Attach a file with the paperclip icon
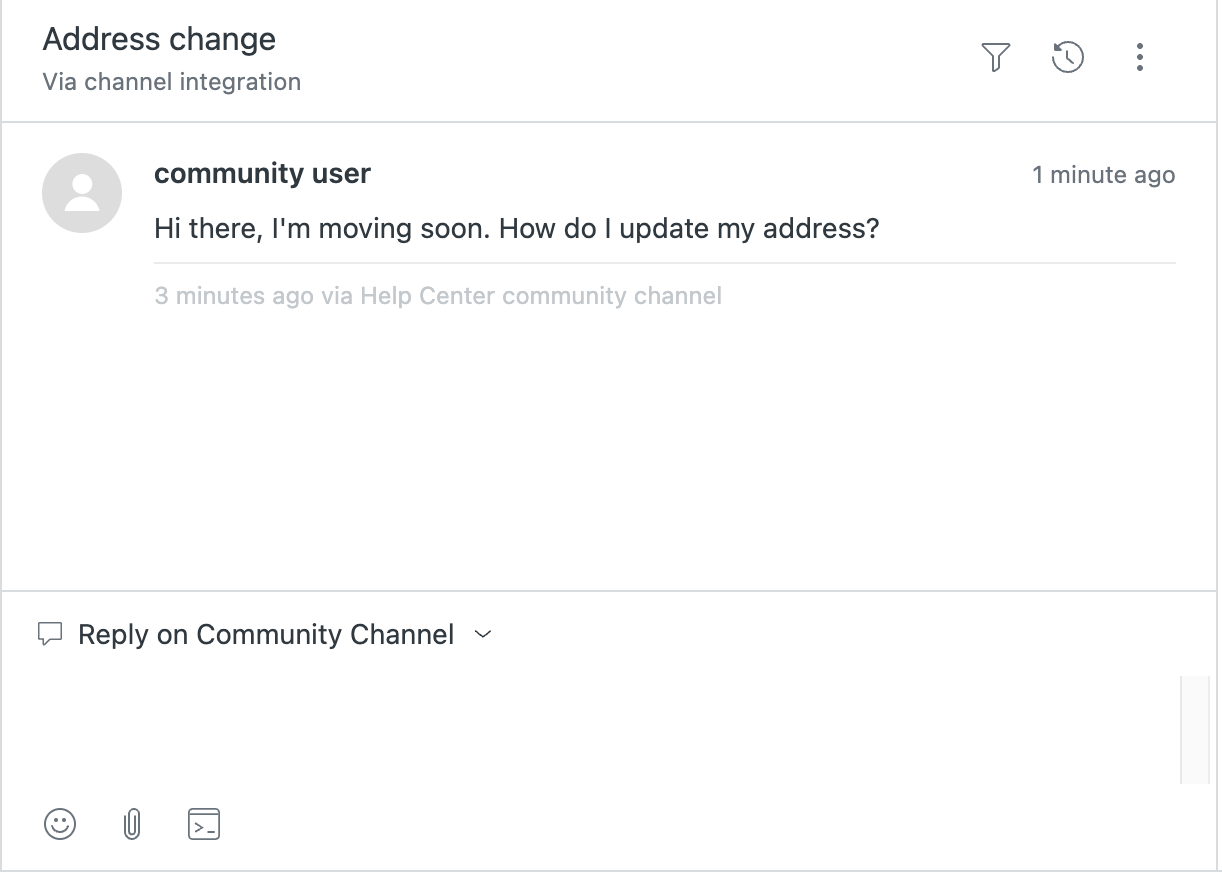 point(132,824)
